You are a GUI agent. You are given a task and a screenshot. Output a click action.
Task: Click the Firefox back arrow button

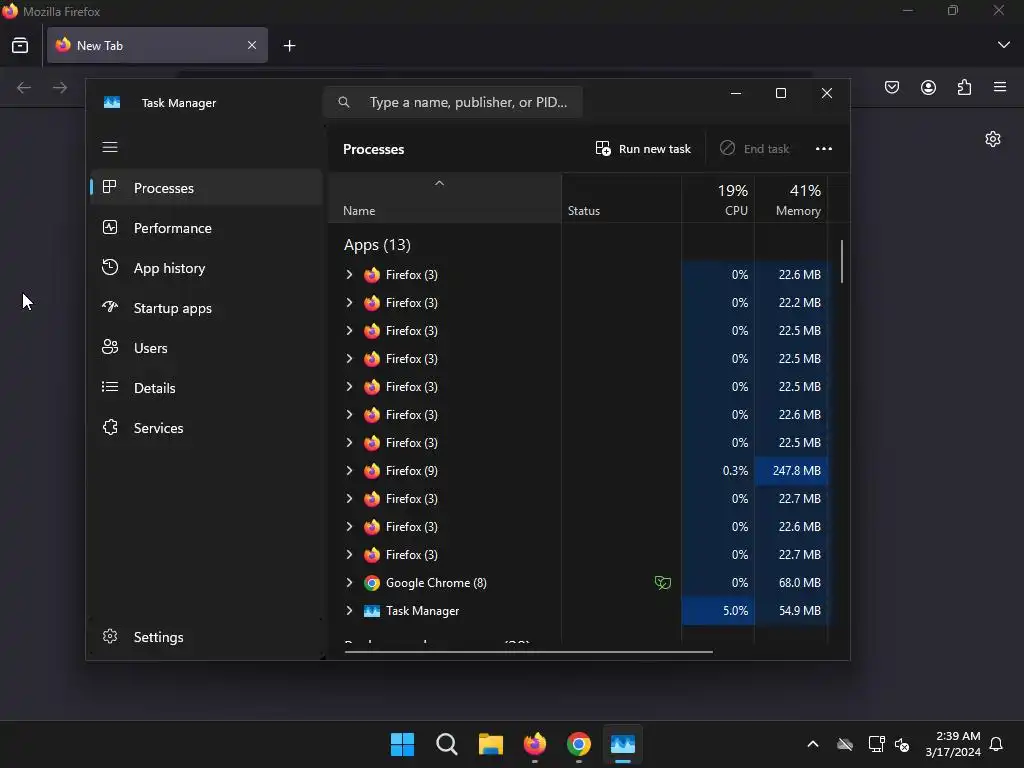(x=24, y=88)
